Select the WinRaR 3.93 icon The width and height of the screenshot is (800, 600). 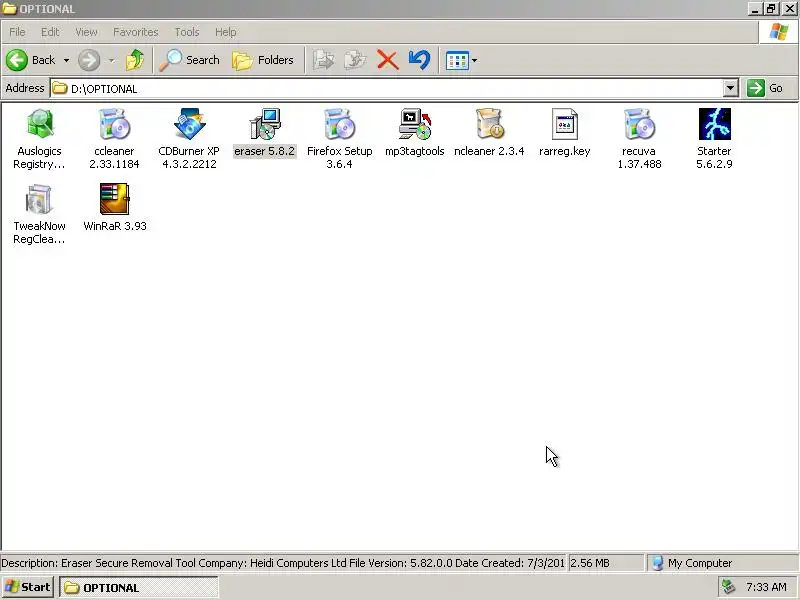tap(114, 199)
